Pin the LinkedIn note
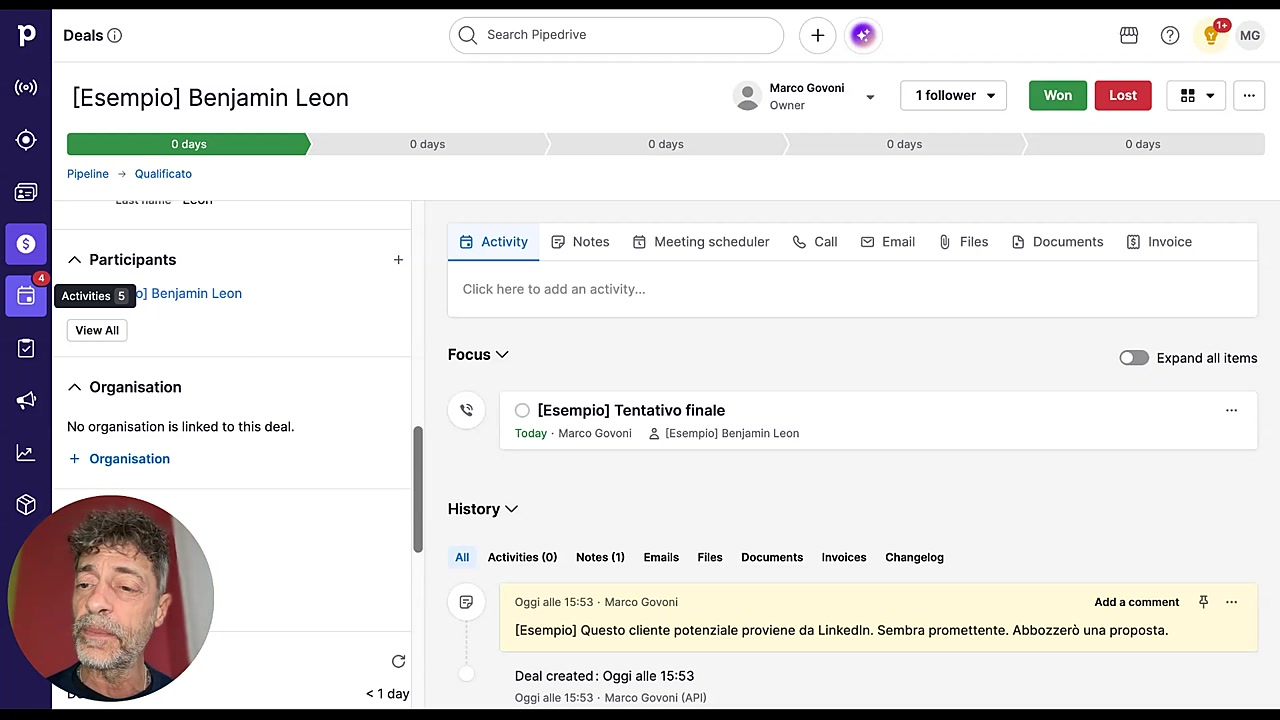Viewport: 1280px width, 720px height. pos(1203,602)
